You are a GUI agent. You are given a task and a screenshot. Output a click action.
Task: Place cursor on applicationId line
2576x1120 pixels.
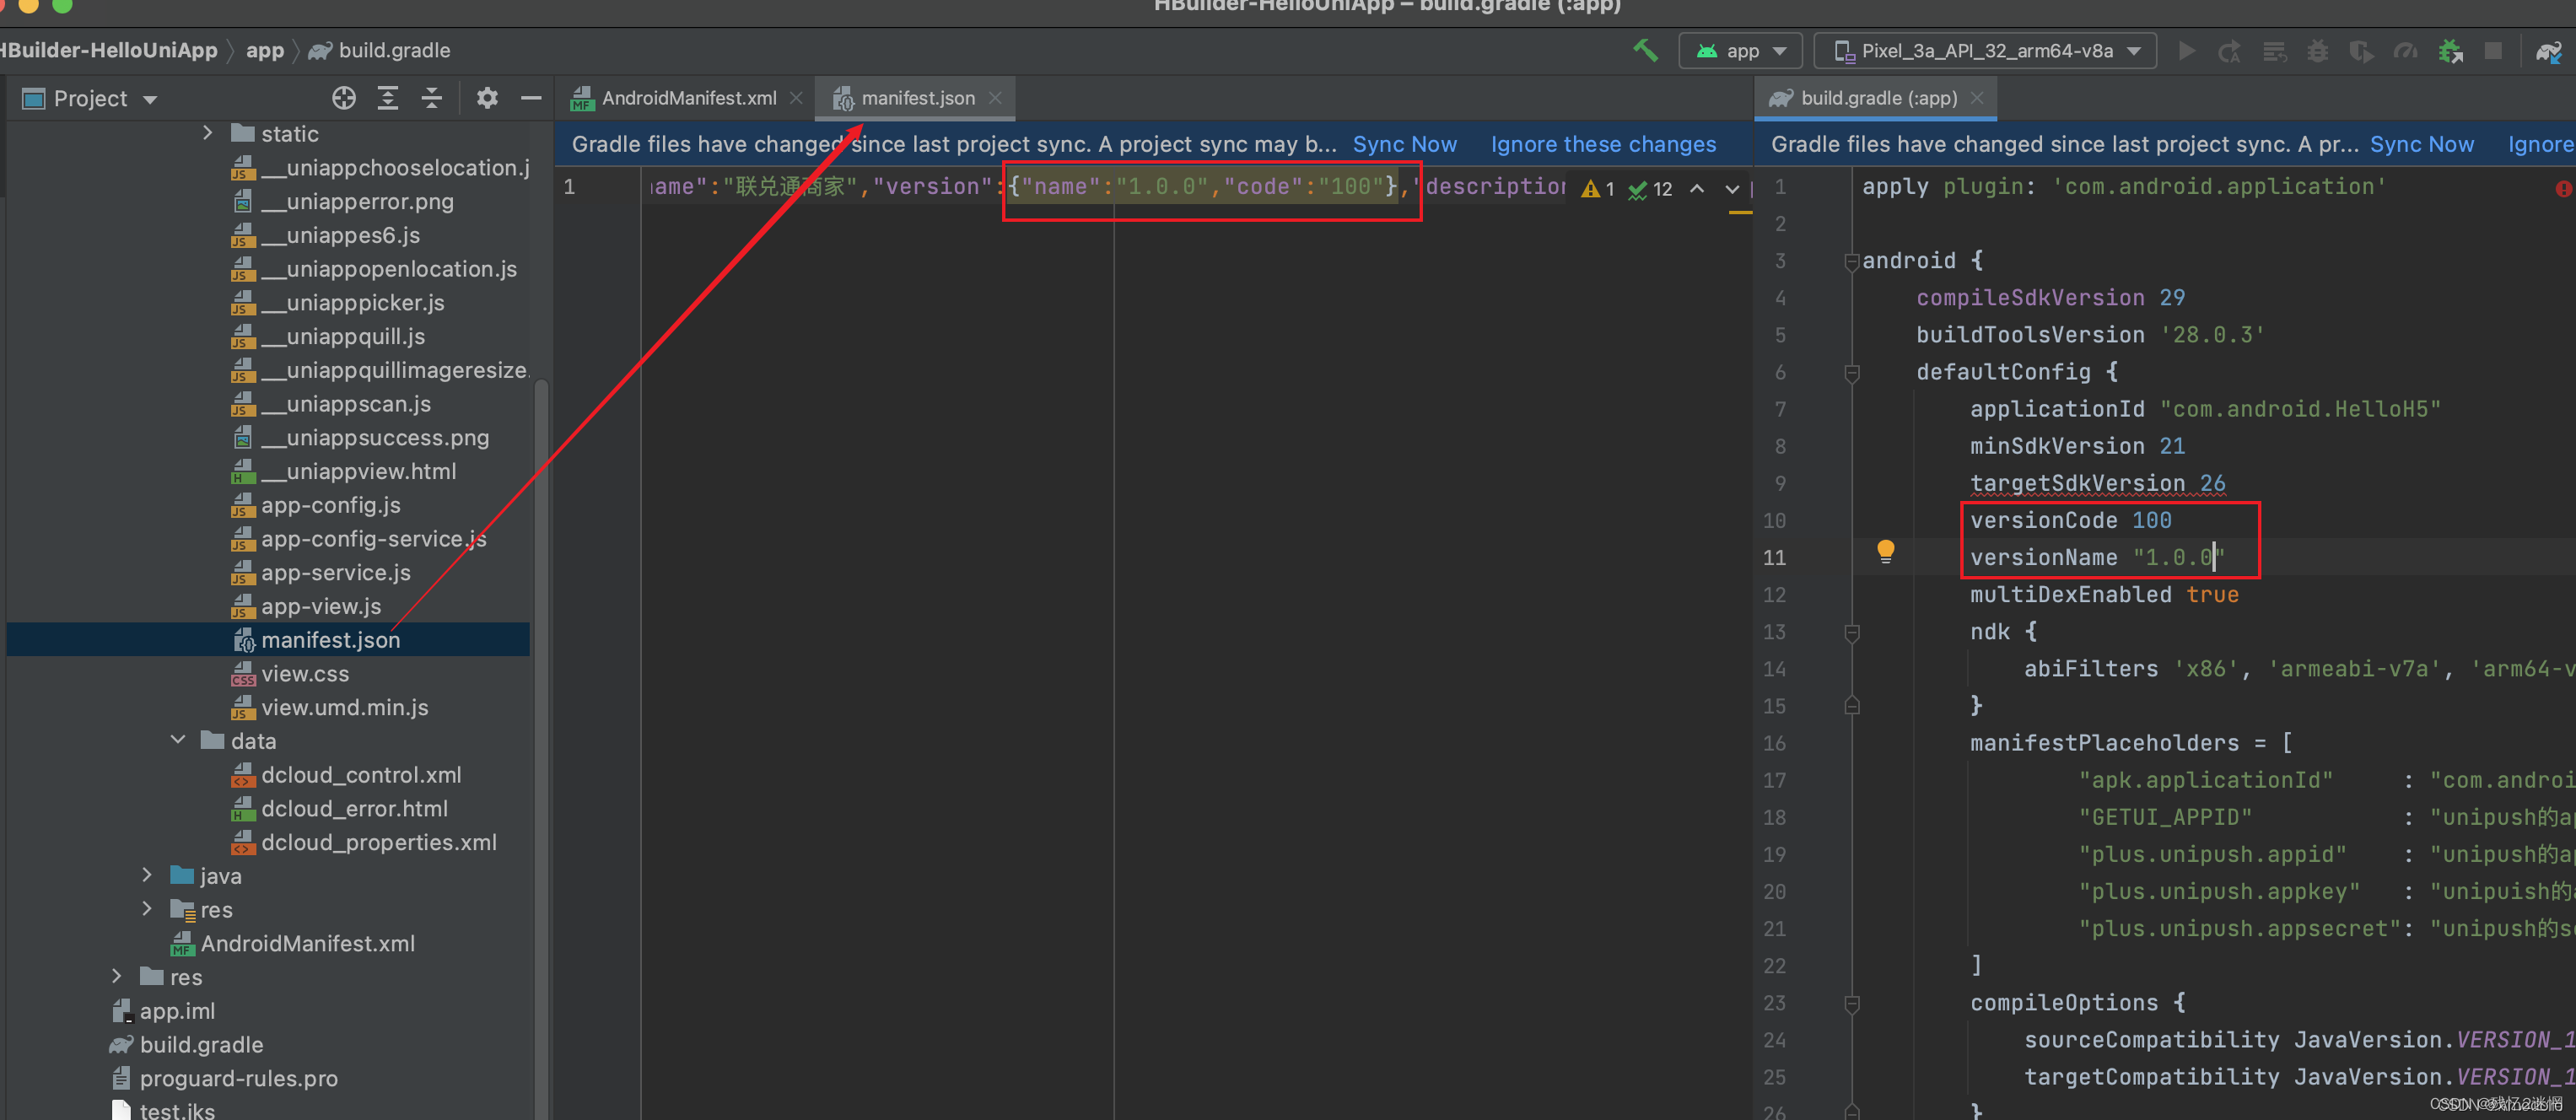point(2205,409)
